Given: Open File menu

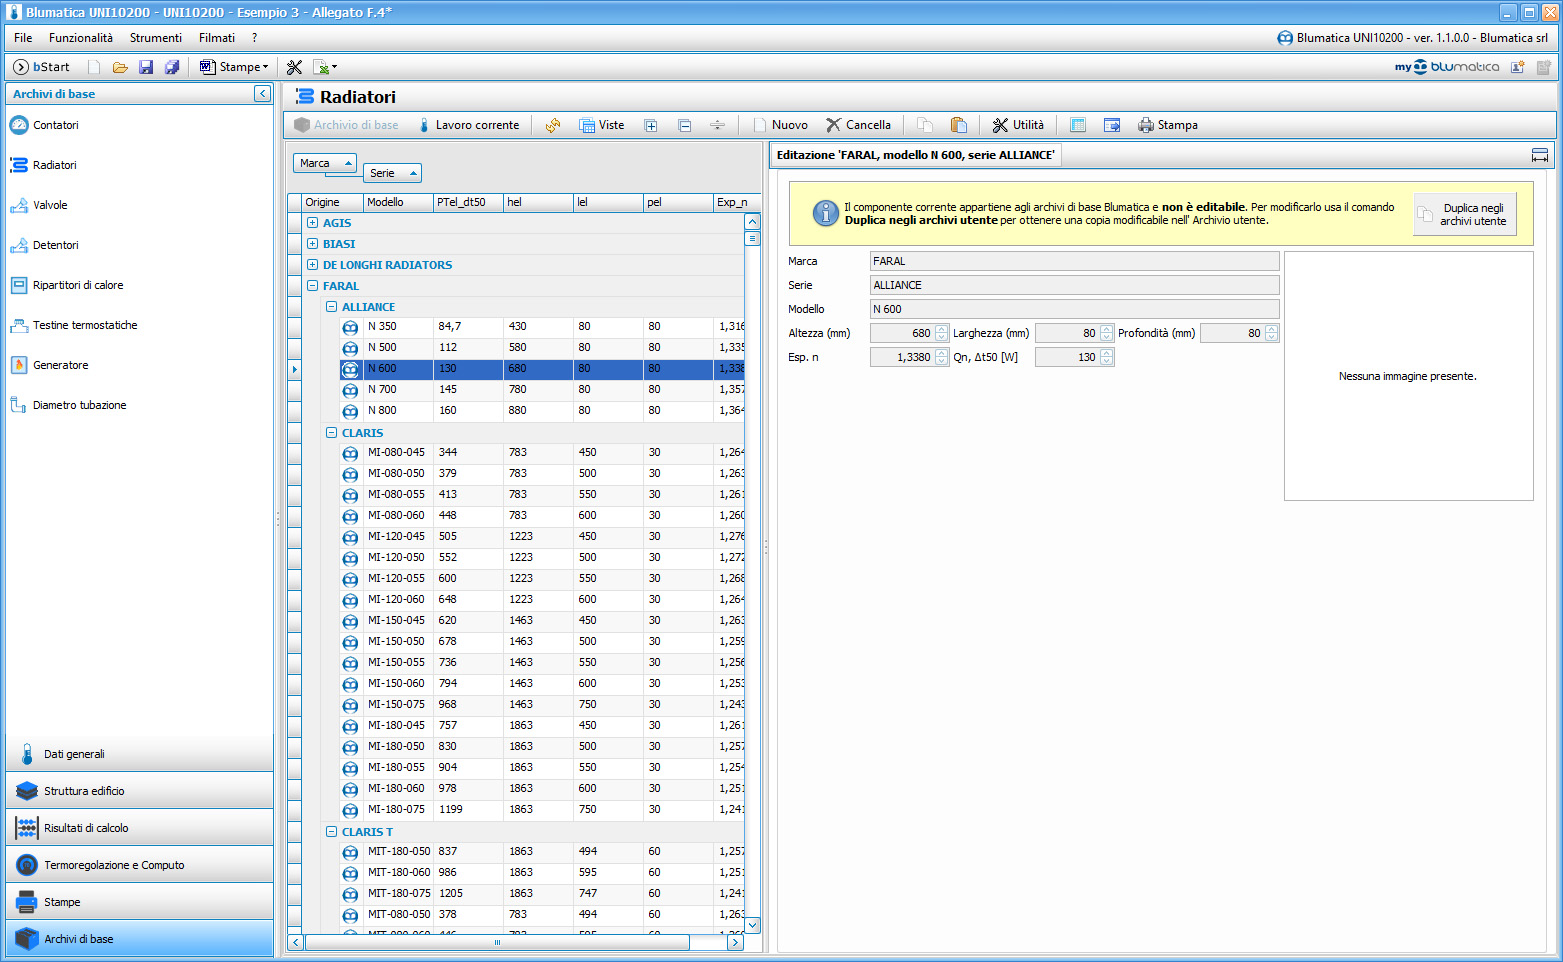Looking at the screenshot, I should click(x=23, y=38).
